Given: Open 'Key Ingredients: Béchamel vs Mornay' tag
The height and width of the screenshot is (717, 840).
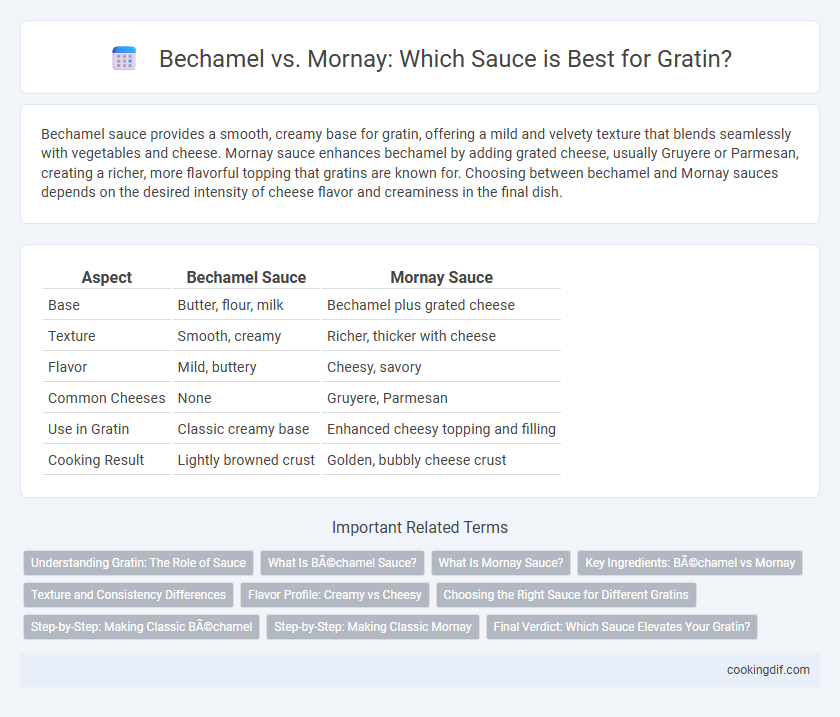Looking at the screenshot, I should (690, 563).
